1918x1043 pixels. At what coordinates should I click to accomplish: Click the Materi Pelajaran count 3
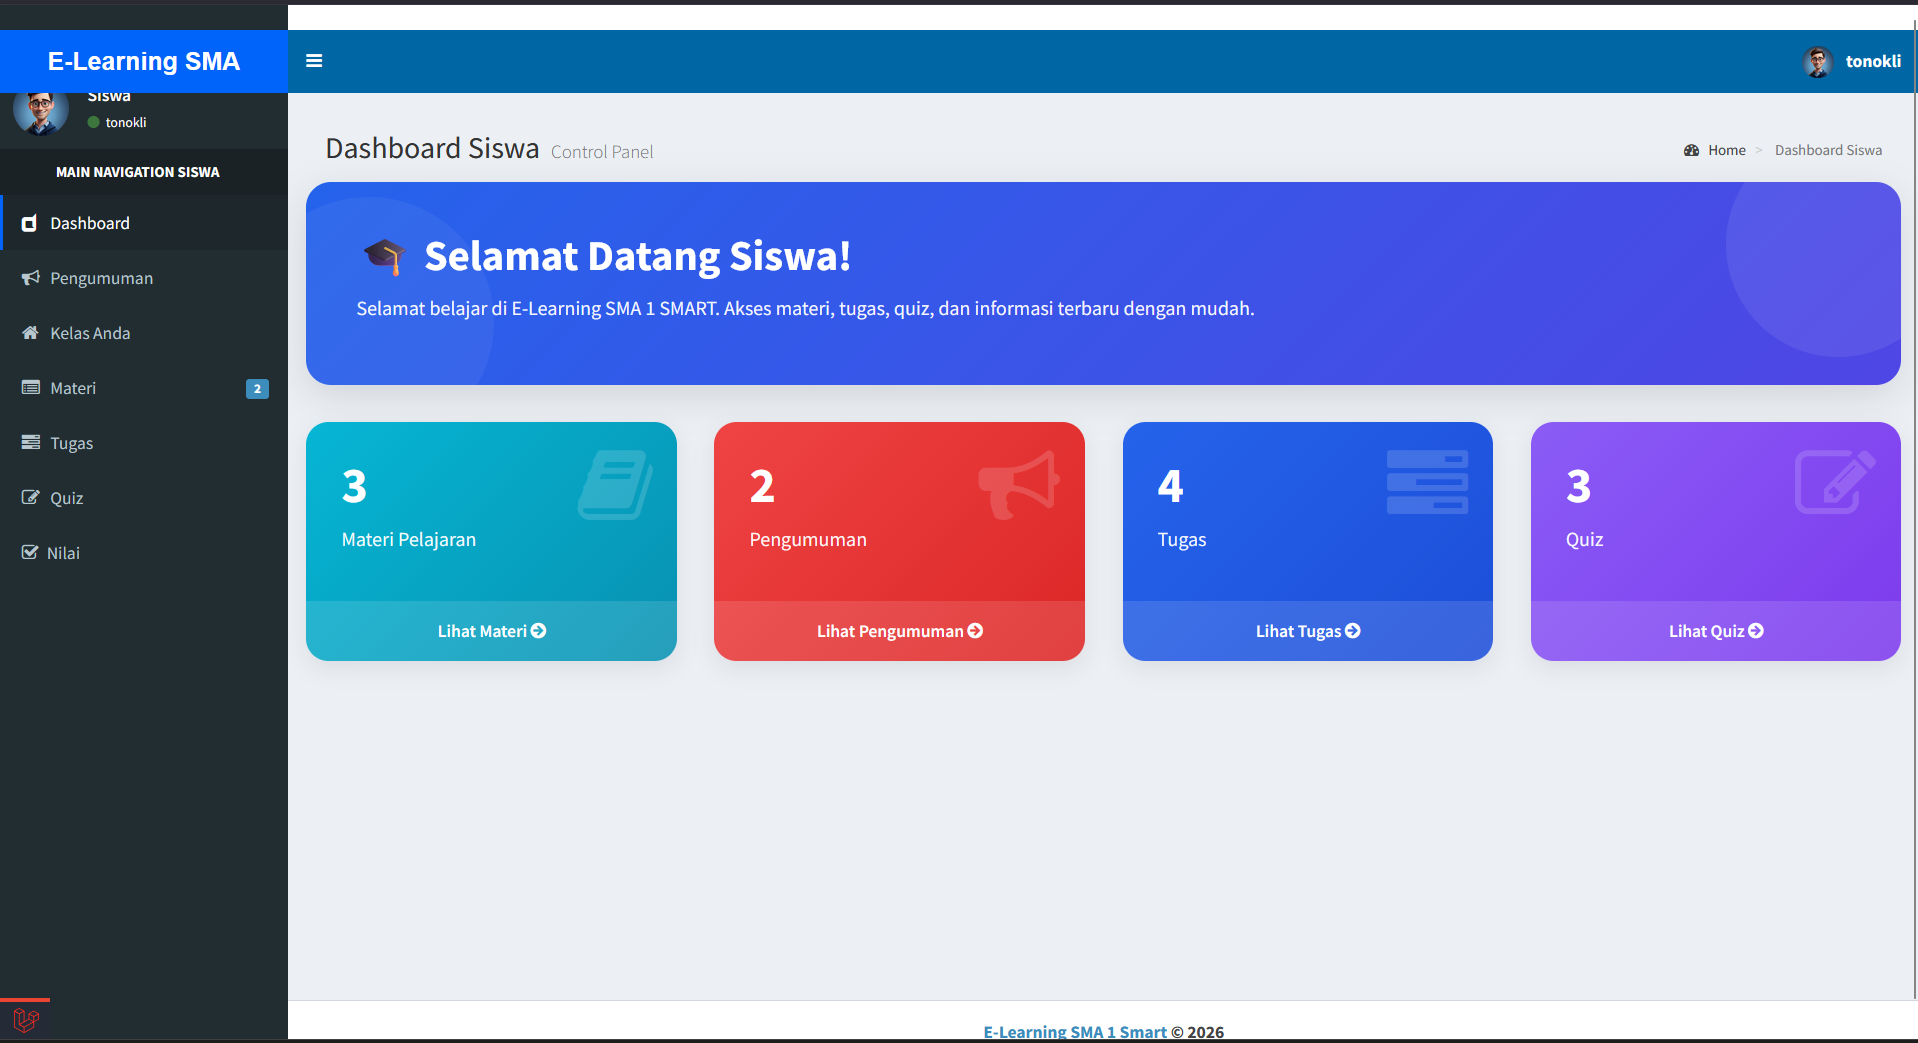tap(354, 486)
